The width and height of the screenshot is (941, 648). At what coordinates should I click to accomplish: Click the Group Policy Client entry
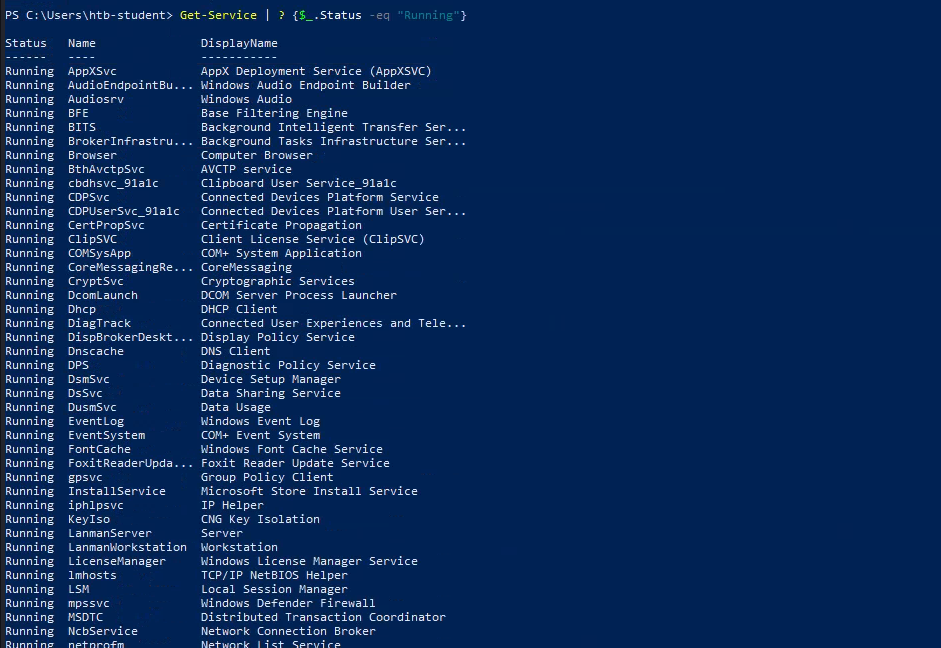tap(267, 477)
